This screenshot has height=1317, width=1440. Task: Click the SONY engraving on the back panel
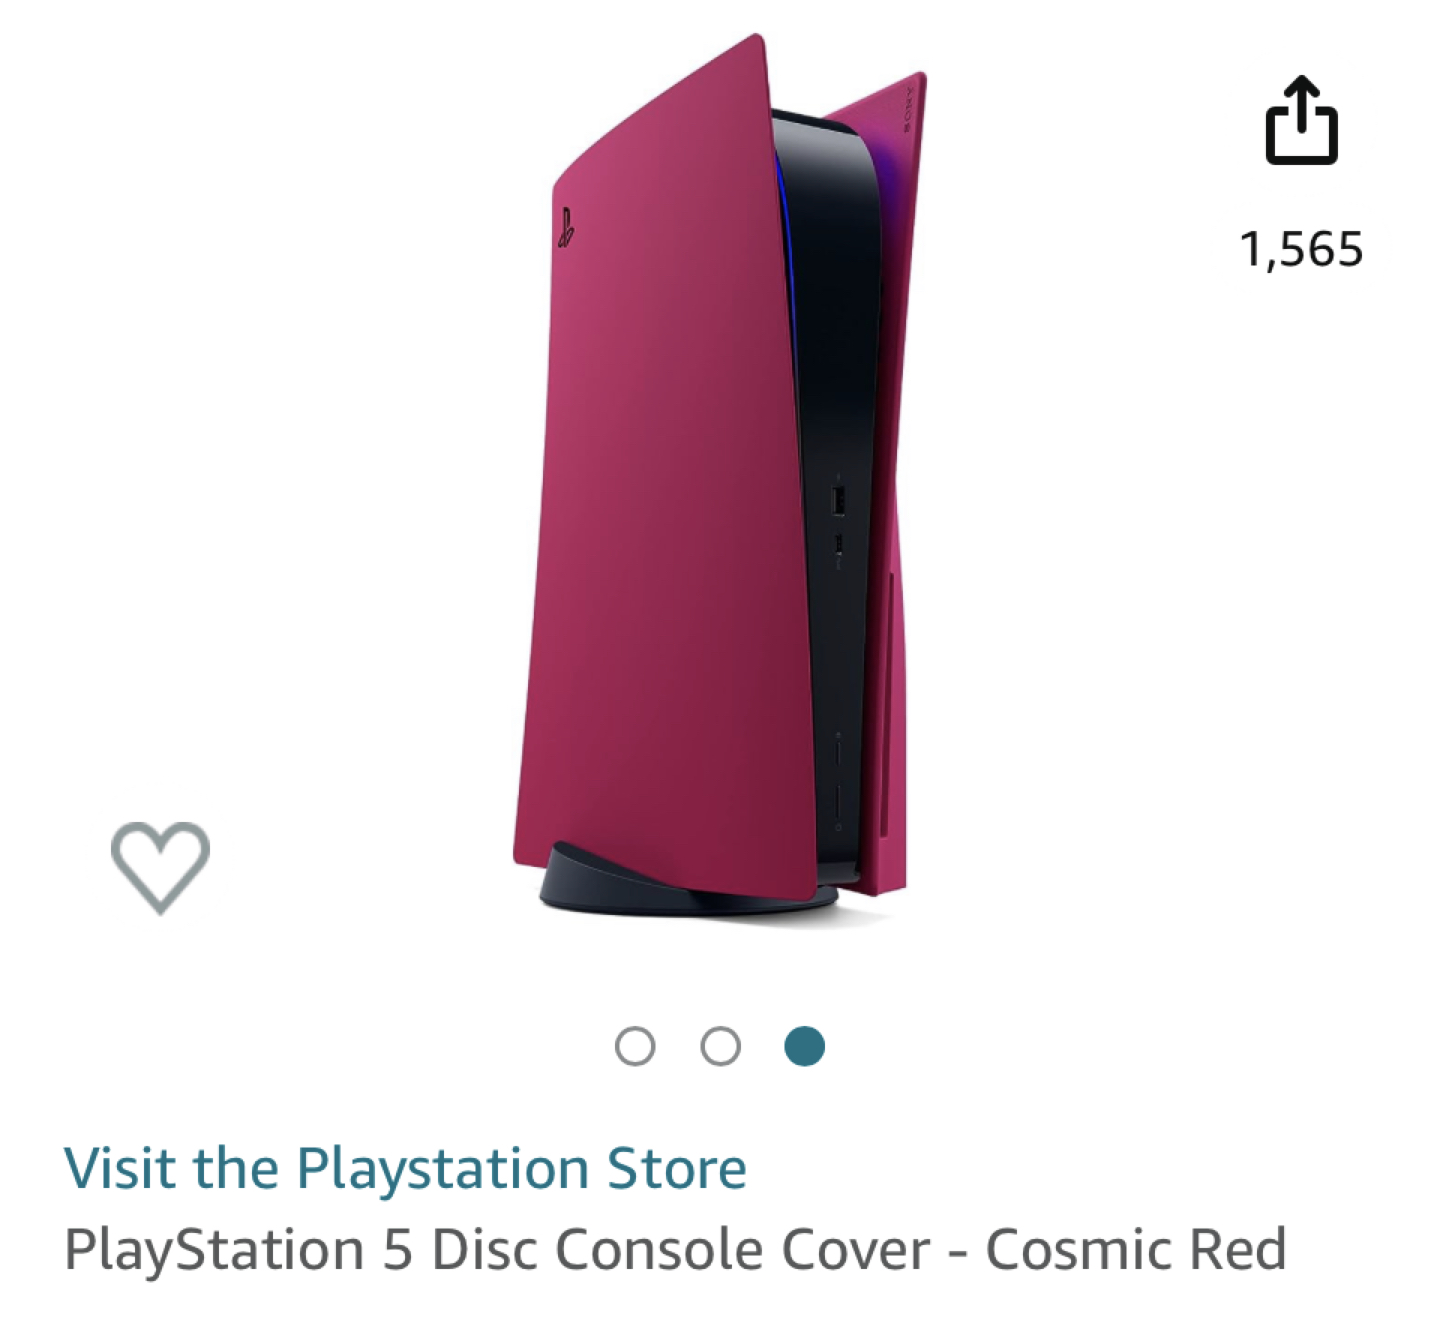click(x=908, y=105)
